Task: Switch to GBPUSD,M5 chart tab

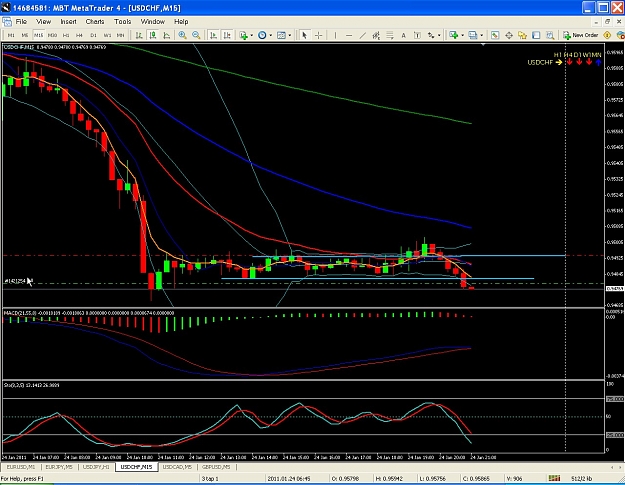Action: (x=216, y=467)
